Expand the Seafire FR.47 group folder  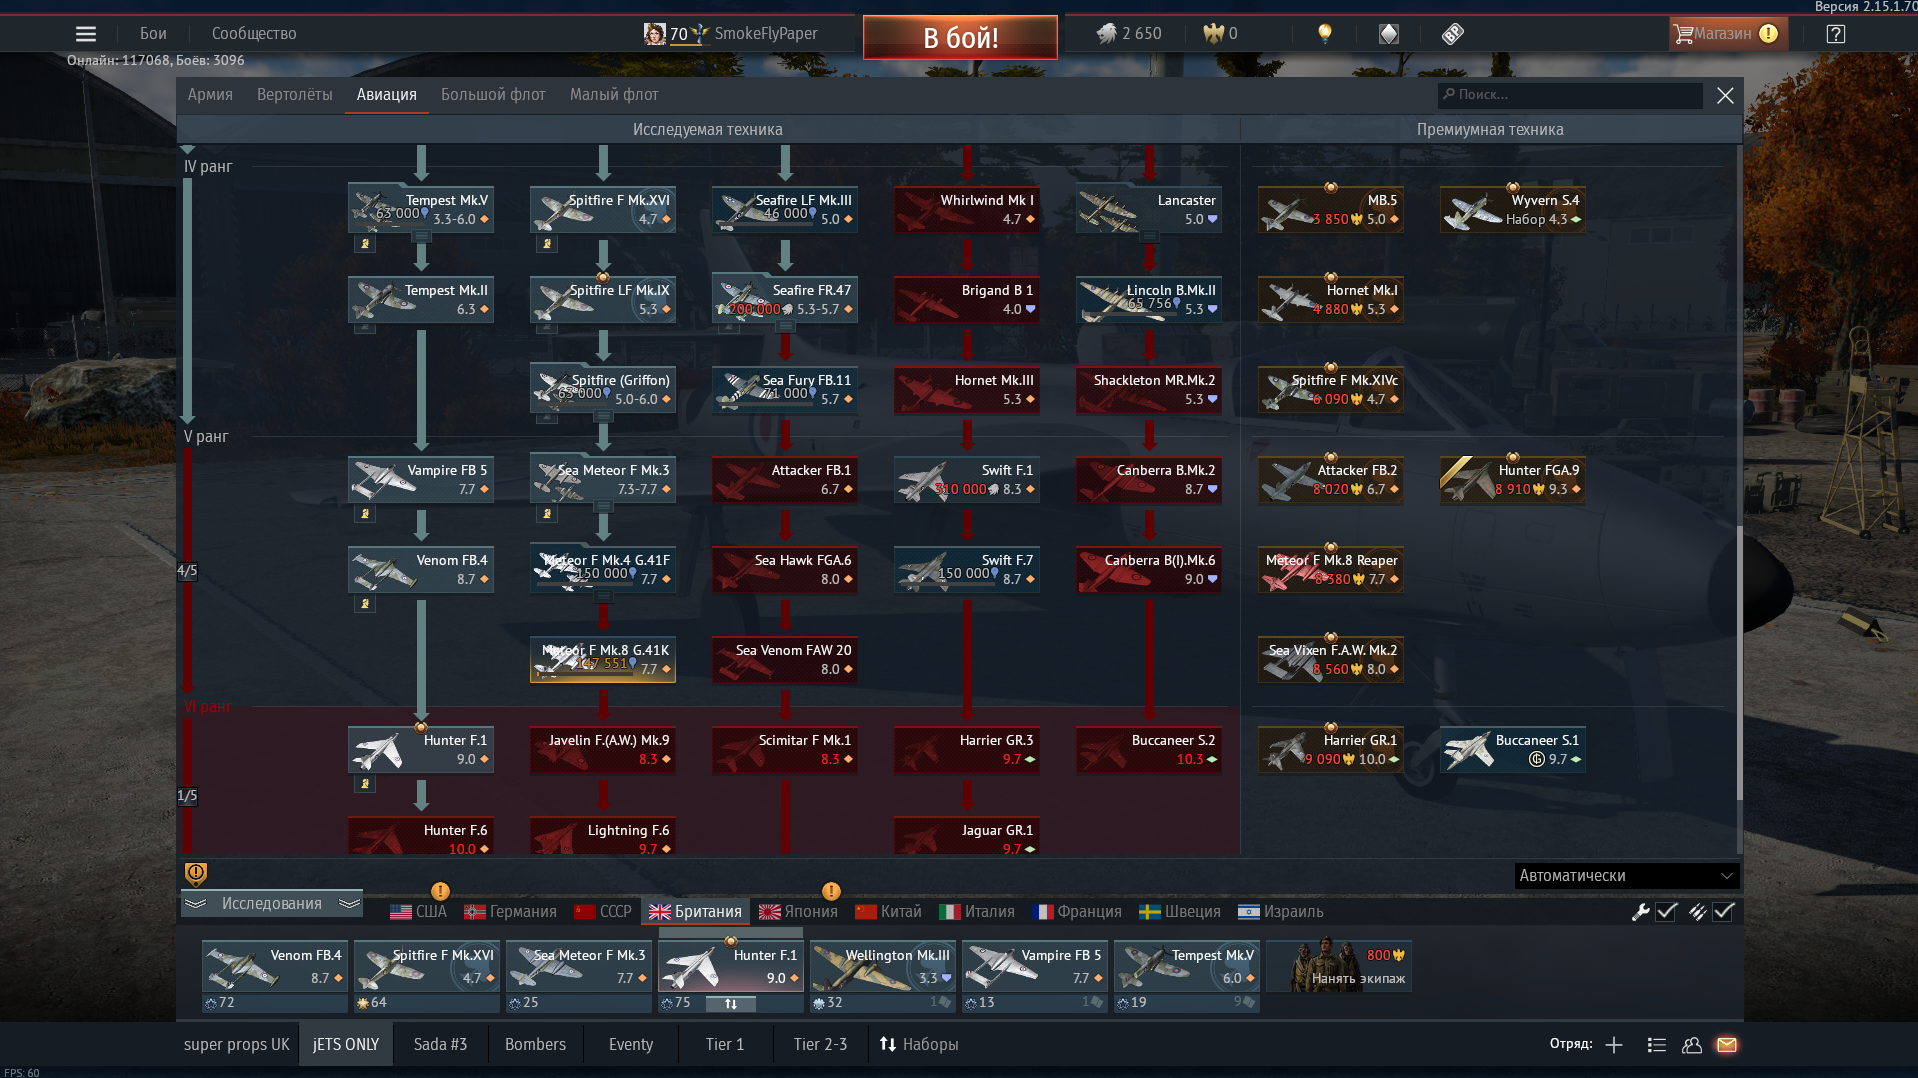(785, 327)
